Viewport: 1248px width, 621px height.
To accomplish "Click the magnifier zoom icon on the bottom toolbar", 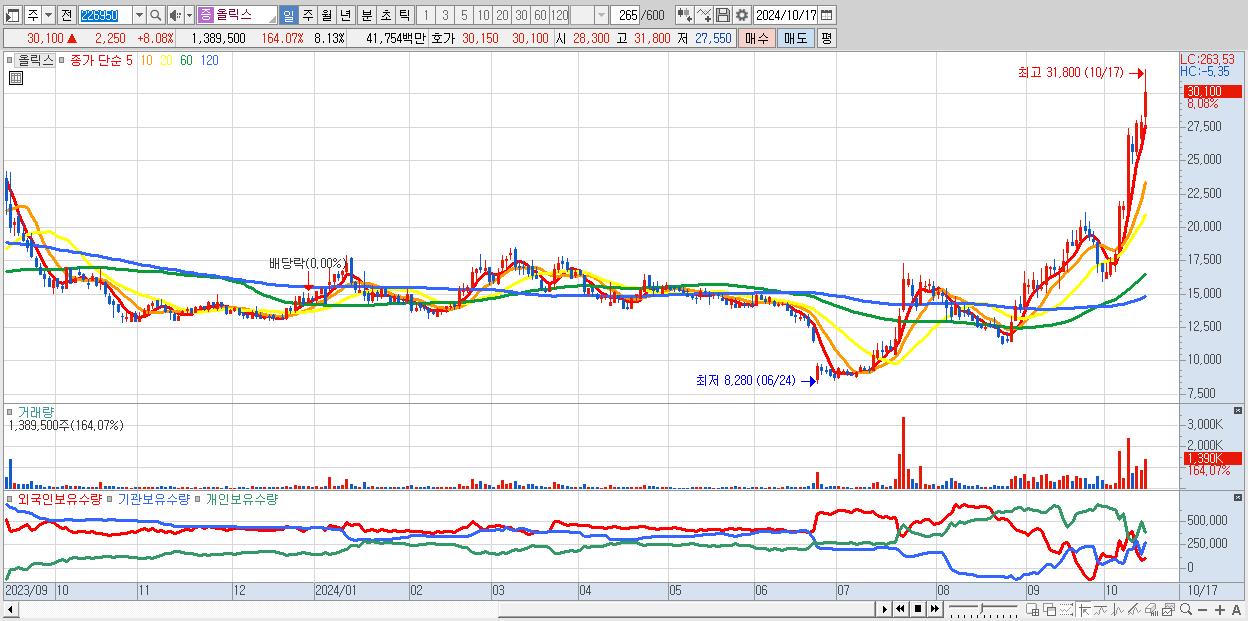I will (1186, 610).
